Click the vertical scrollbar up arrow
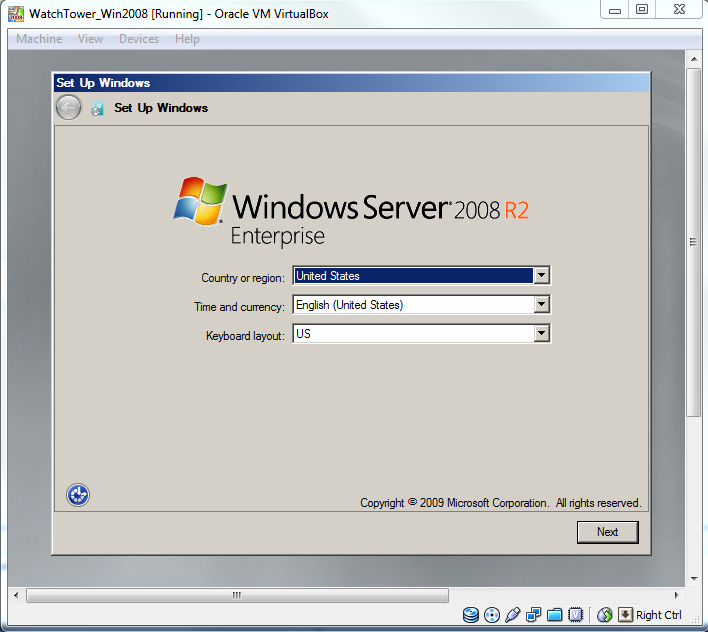Image resolution: width=708 pixels, height=632 pixels. click(x=694, y=59)
